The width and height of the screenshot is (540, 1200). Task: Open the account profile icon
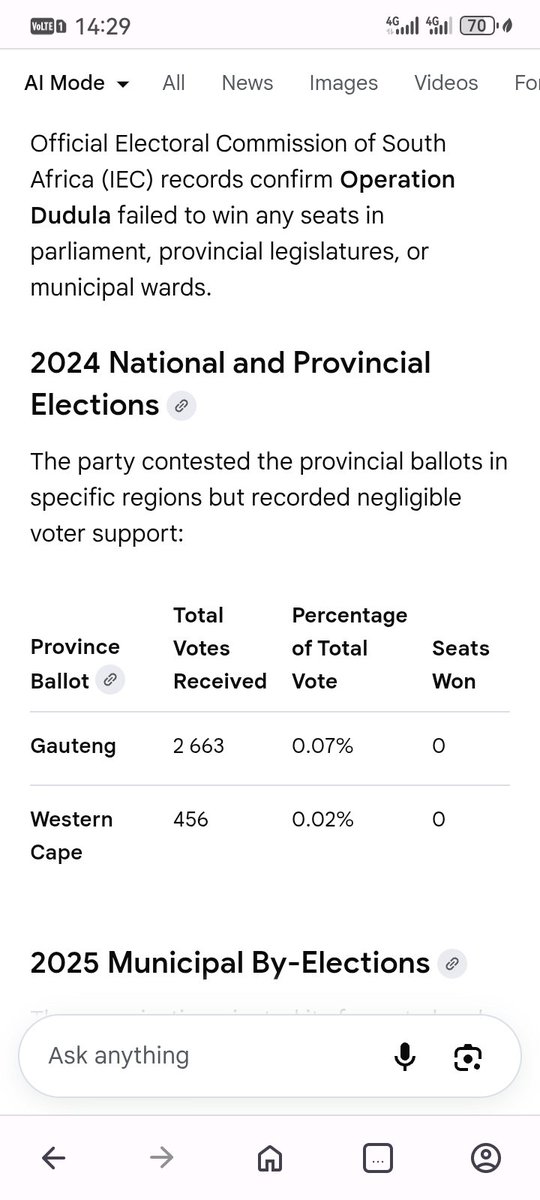pos(485,1158)
